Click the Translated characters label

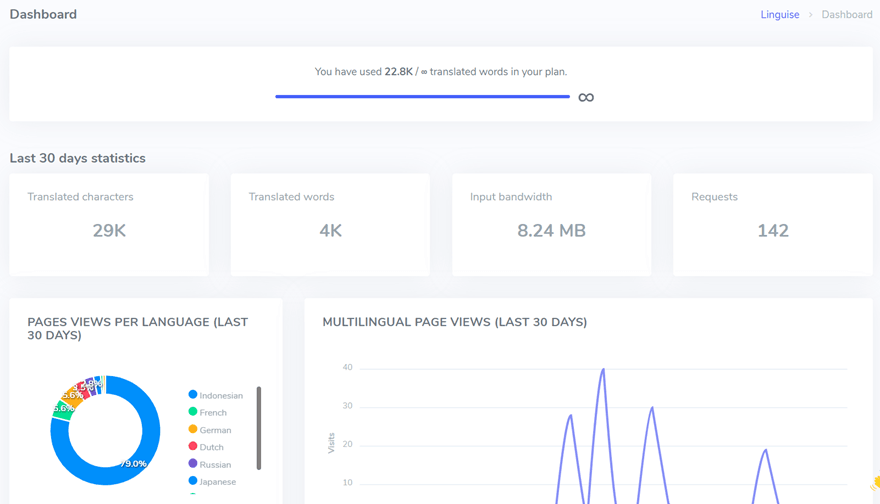80,197
